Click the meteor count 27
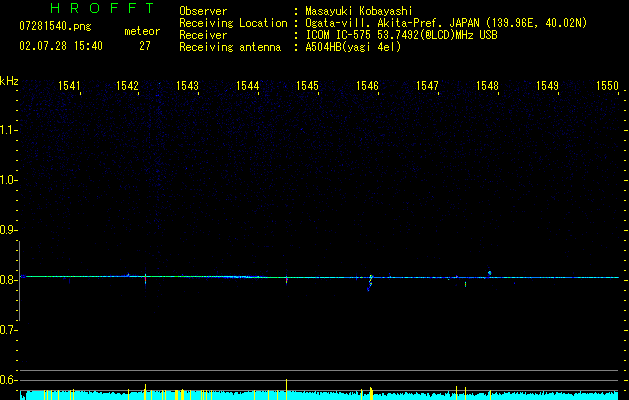Screen dimensions: 629x400 tap(145, 46)
